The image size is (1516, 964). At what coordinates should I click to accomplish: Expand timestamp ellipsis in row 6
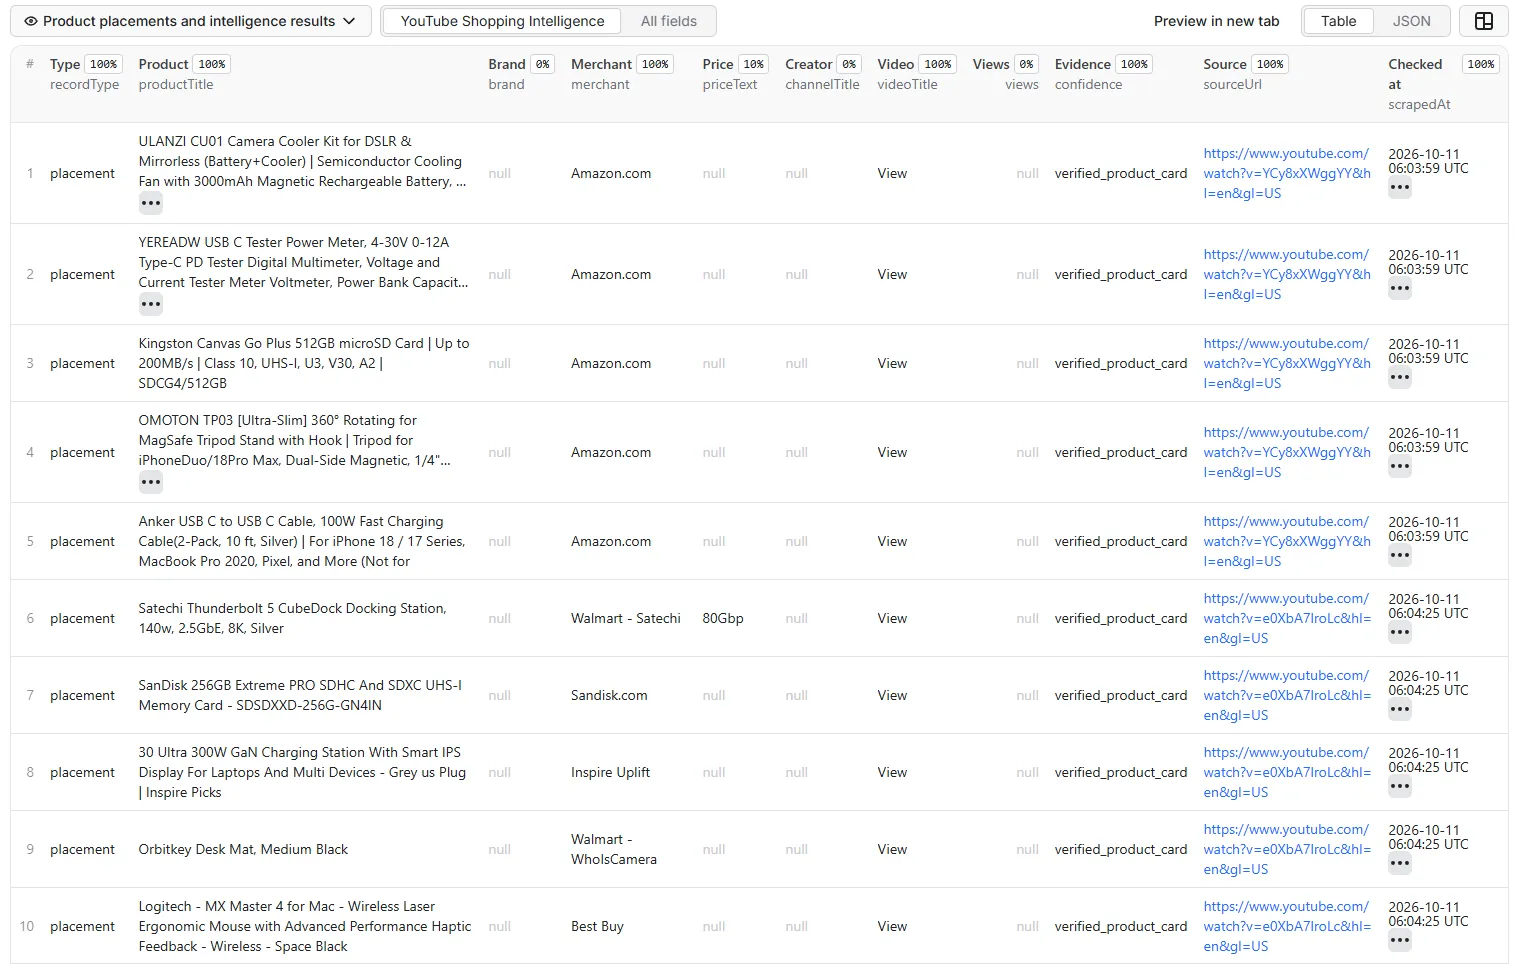(x=1399, y=633)
